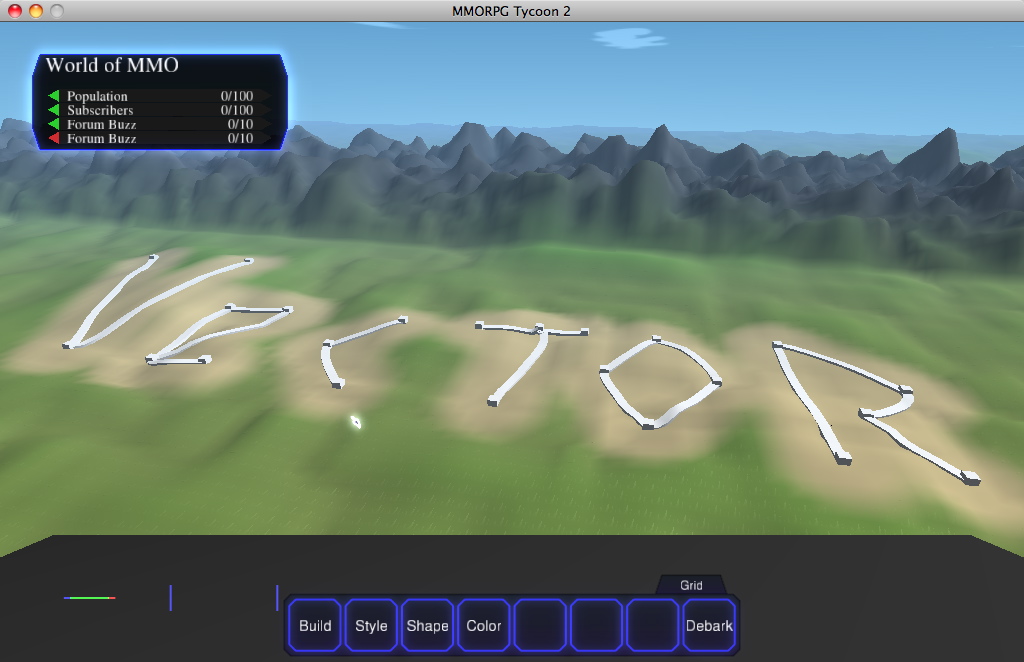Click the 0/10 value in green-arrow Forum Buzz row

pyautogui.click(x=240, y=124)
